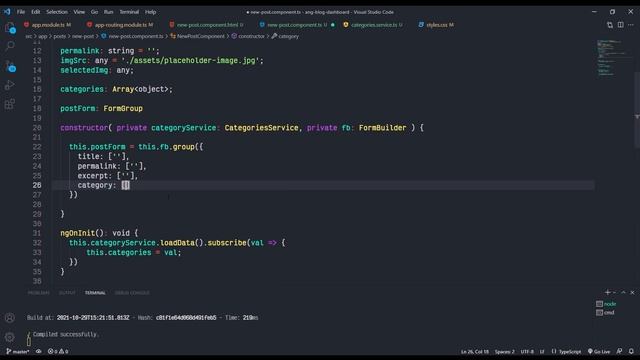Switch to new-post.component.html tab
This screenshot has width=640, height=360.
(x=206, y=25)
